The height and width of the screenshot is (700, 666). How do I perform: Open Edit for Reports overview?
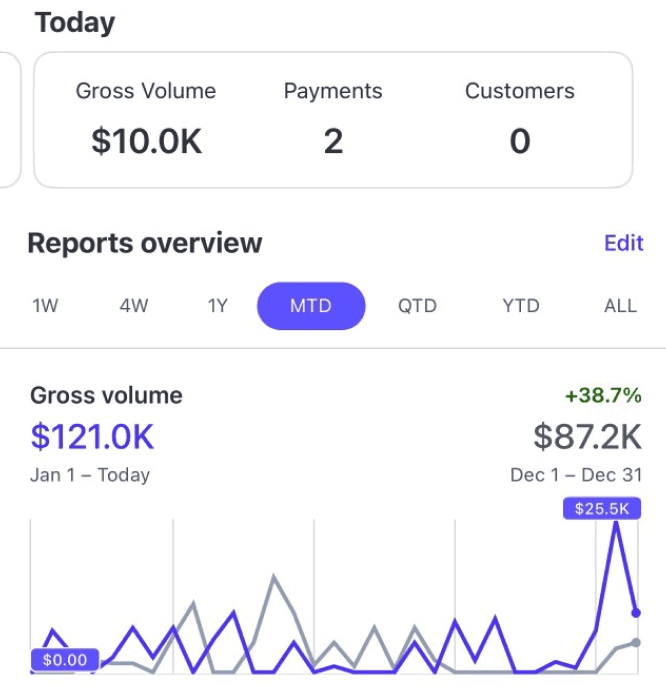(624, 243)
